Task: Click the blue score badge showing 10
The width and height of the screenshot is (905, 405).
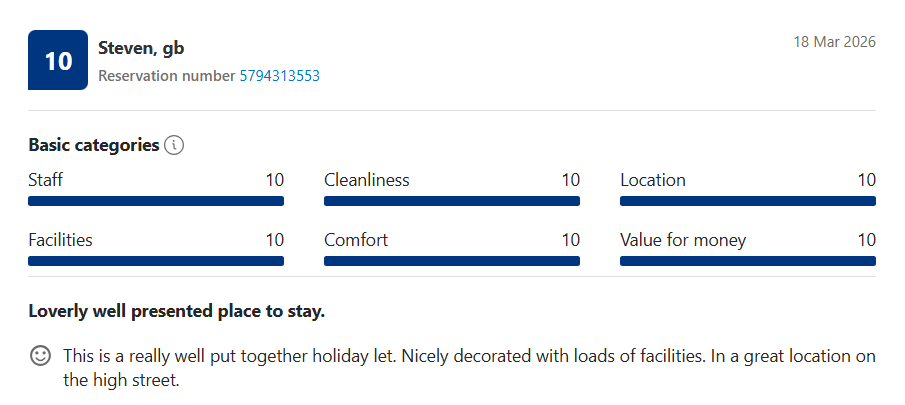Action: pyautogui.click(x=58, y=60)
